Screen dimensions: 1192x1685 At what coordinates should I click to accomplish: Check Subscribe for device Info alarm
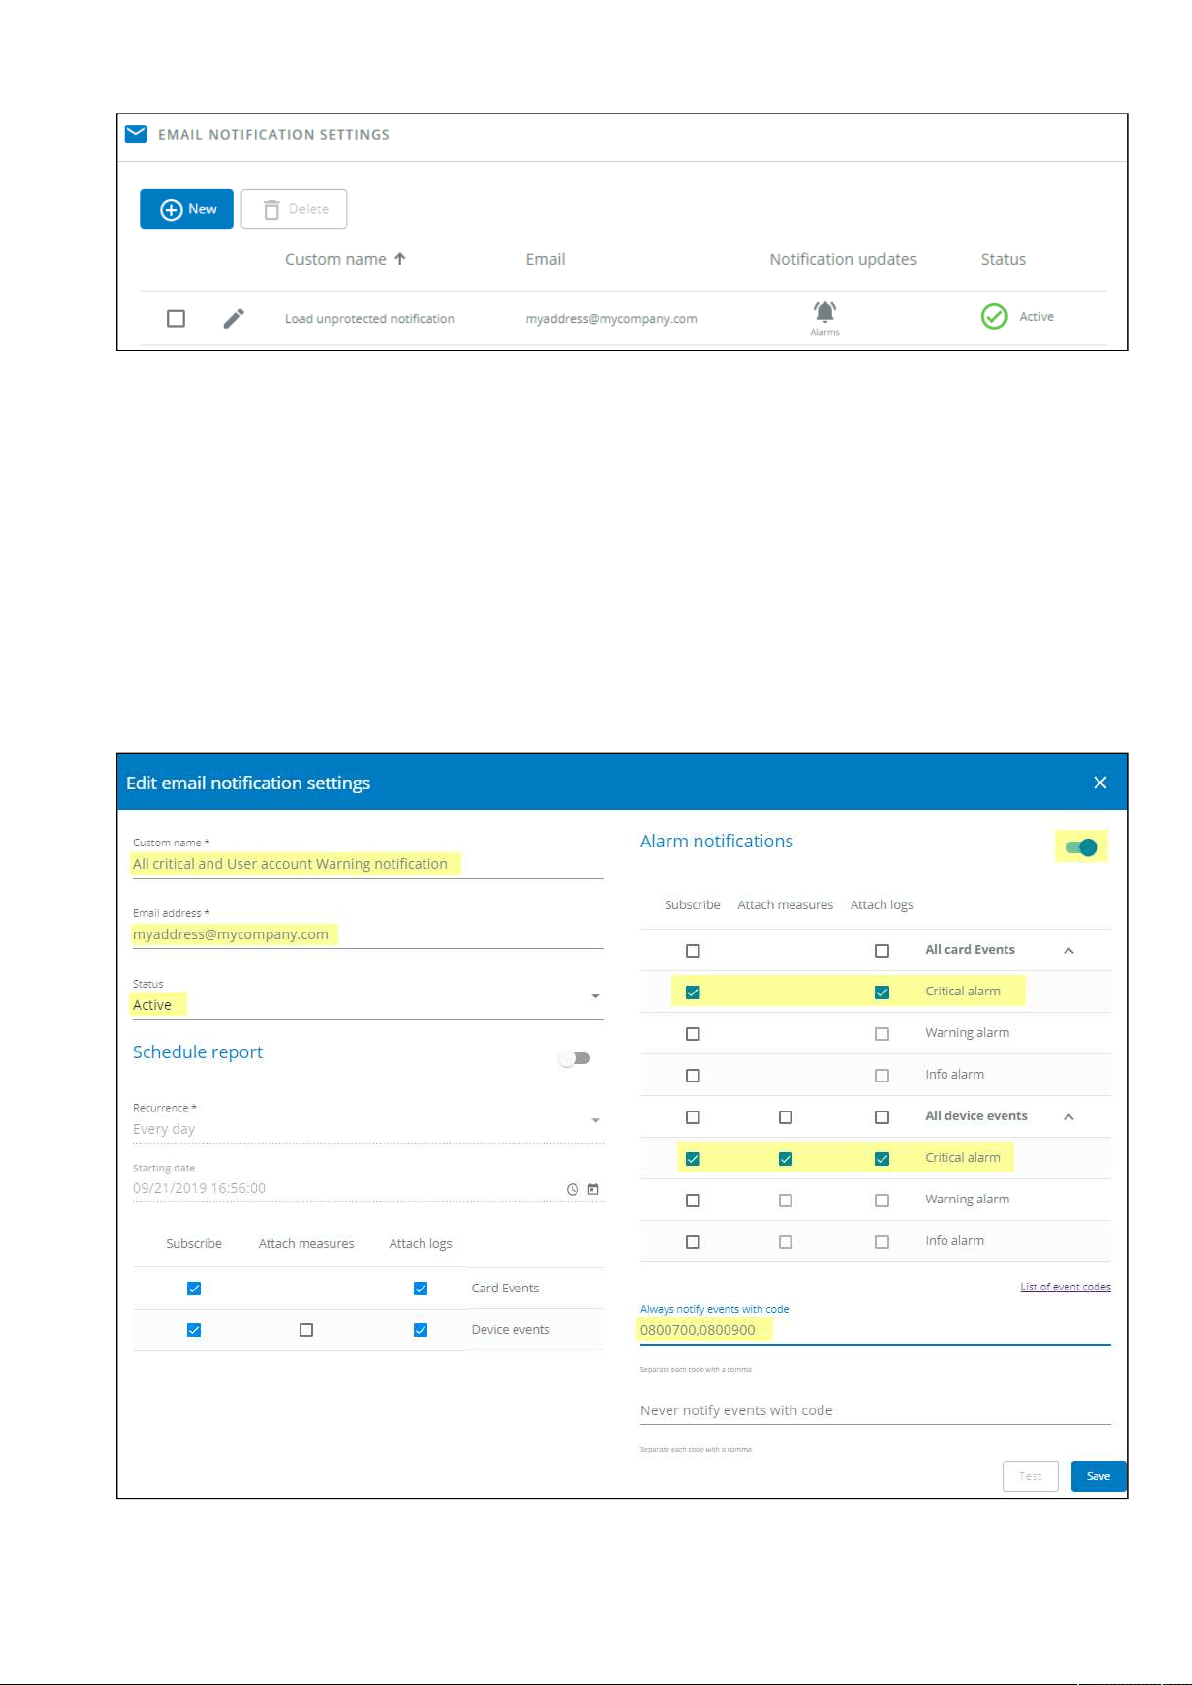[x=693, y=1242]
